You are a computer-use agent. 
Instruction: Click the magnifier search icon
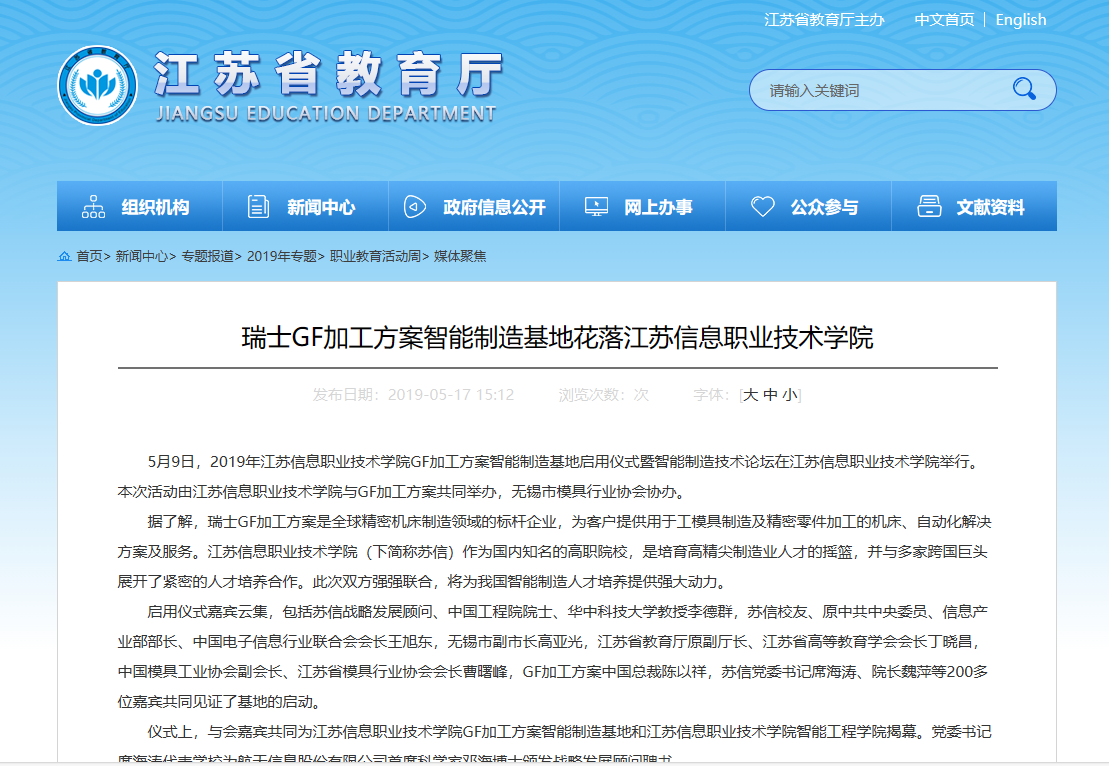click(x=1023, y=89)
